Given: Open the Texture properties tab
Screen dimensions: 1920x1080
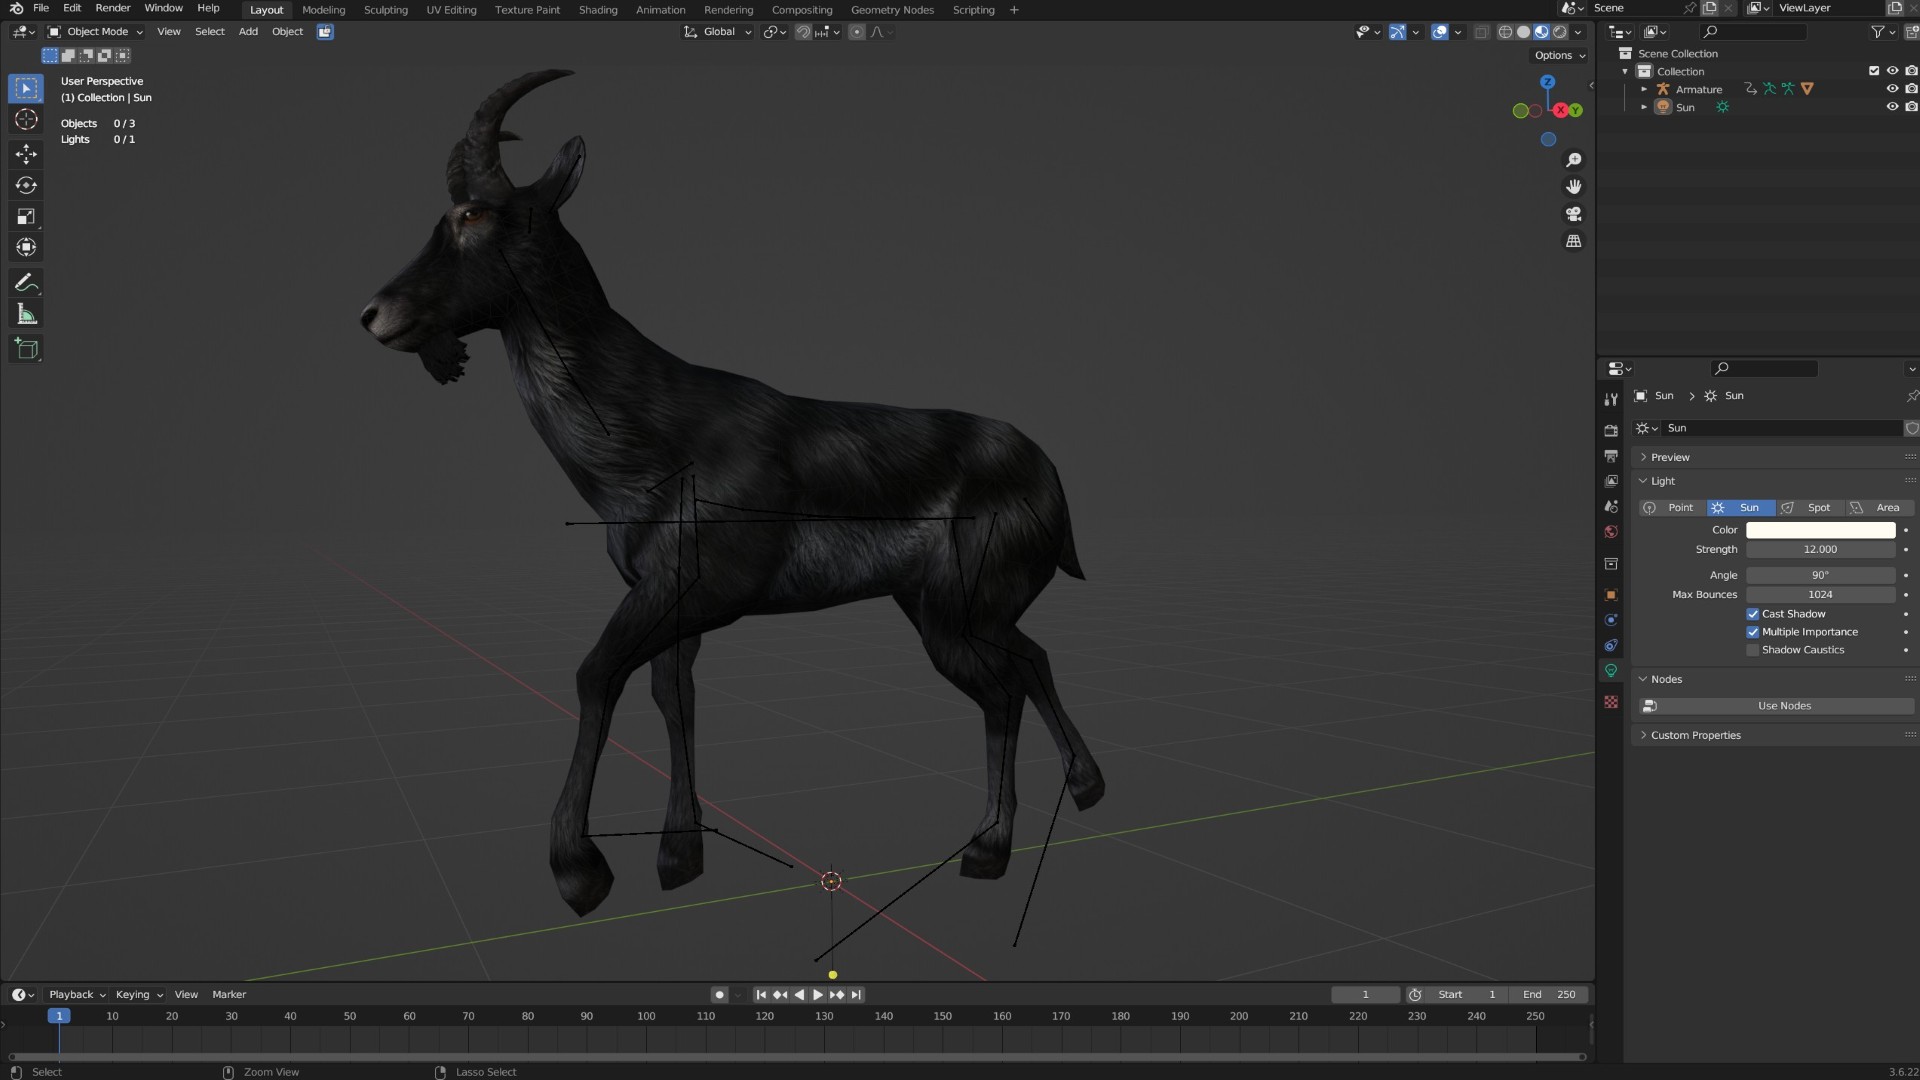Looking at the screenshot, I should [x=1610, y=702].
